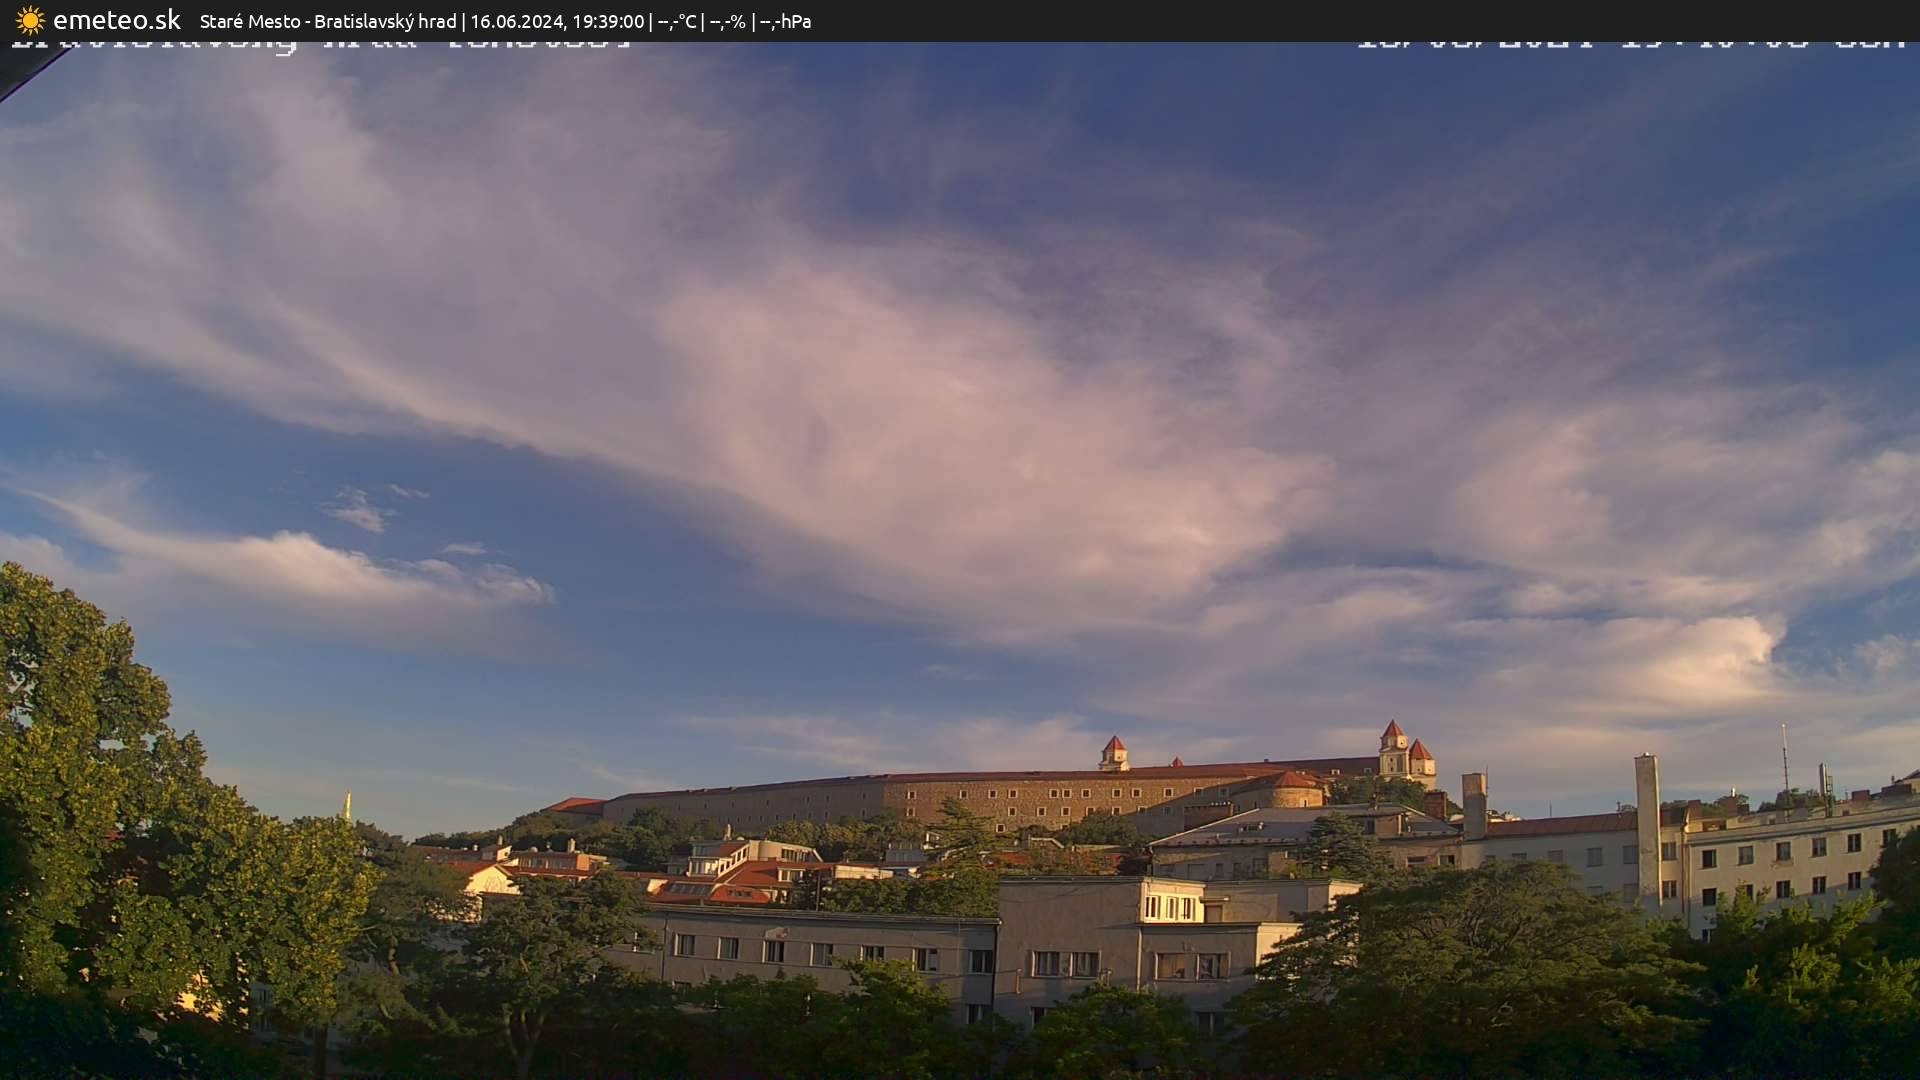1920x1080 pixels.
Task: Click the tall chimney on the right side
Action: 1646,810
